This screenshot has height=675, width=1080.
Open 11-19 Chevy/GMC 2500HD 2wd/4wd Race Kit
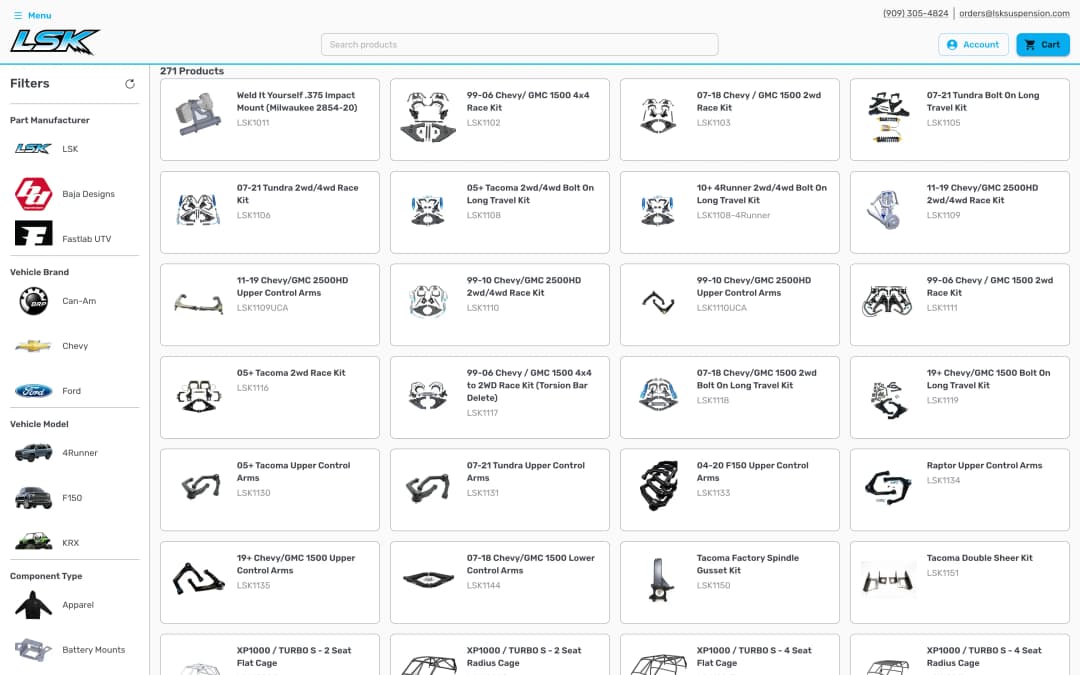959,212
